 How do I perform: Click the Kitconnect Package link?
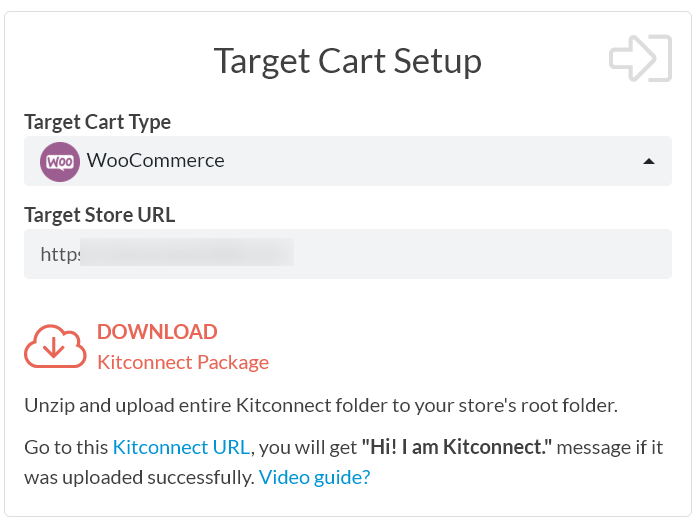(183, 362)
